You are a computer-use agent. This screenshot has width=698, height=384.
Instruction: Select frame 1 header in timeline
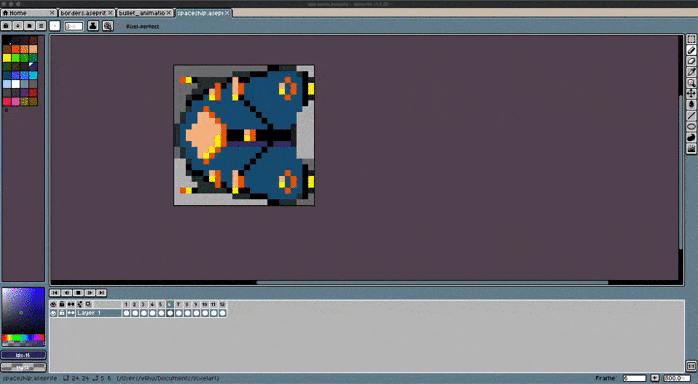pos(126,304)
